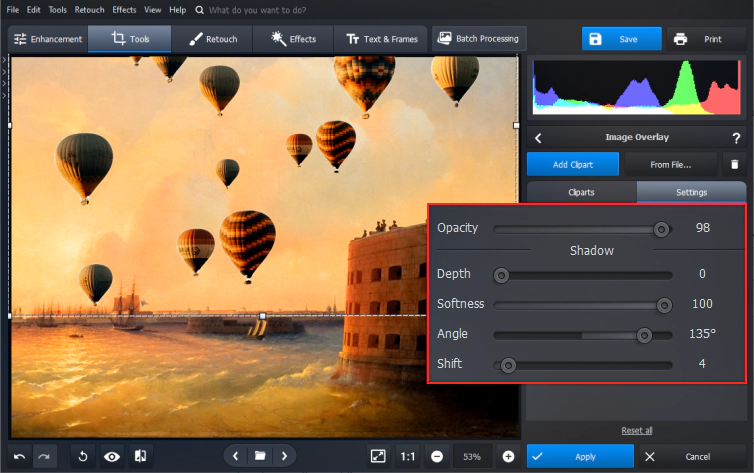The height and width of the screenshot is (473, 754).
Task: Open the folder browse icon
Action: tap(260, 456)
